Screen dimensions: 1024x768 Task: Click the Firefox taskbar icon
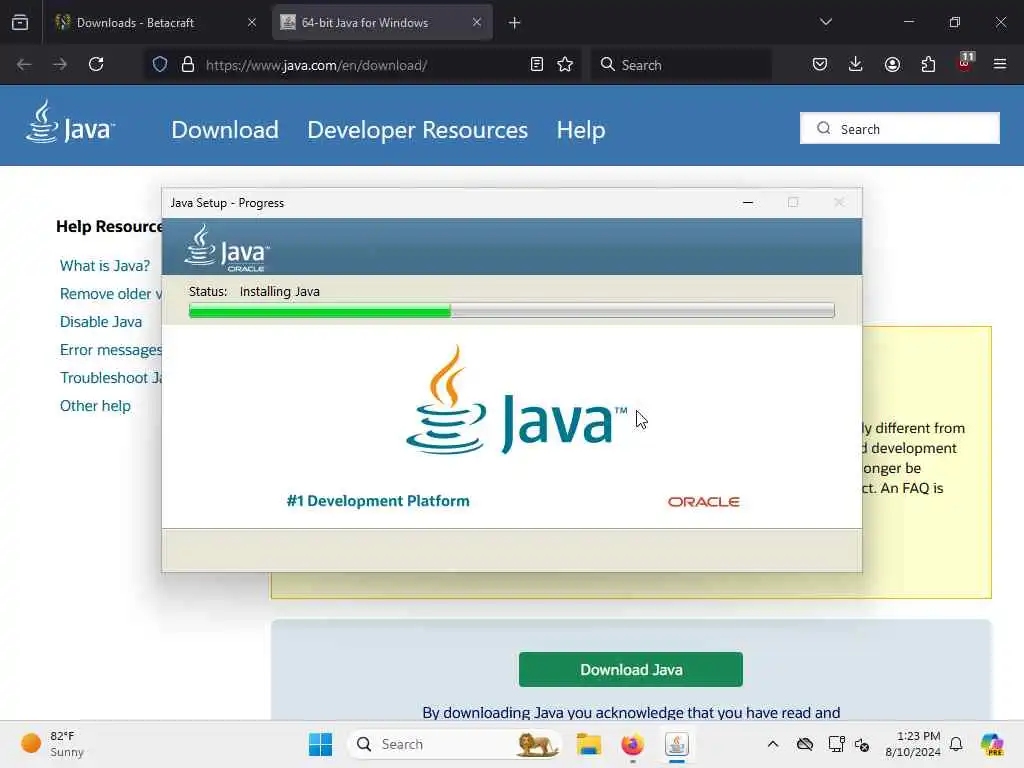coord(632,744)
